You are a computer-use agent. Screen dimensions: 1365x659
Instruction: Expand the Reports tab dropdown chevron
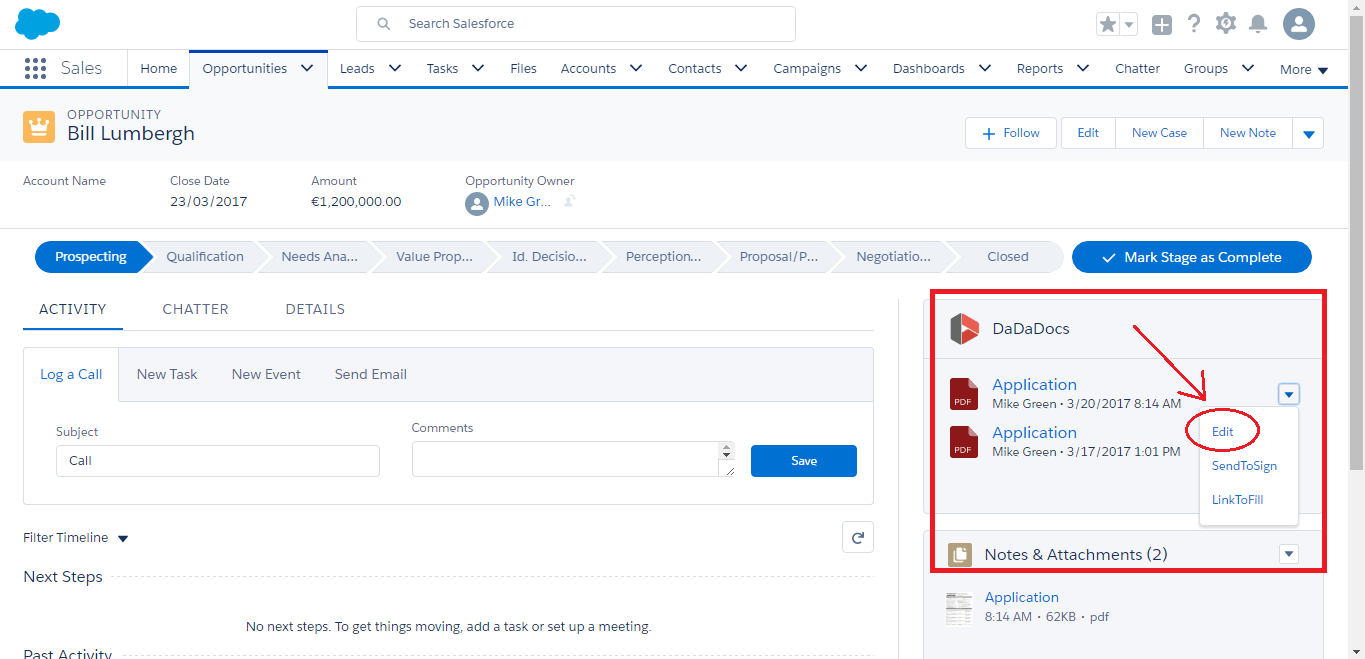(1083, 68)
